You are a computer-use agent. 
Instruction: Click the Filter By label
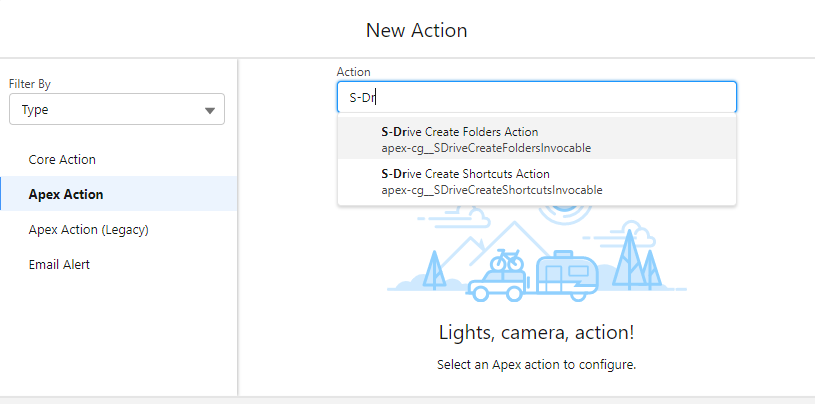click(30, 84)
